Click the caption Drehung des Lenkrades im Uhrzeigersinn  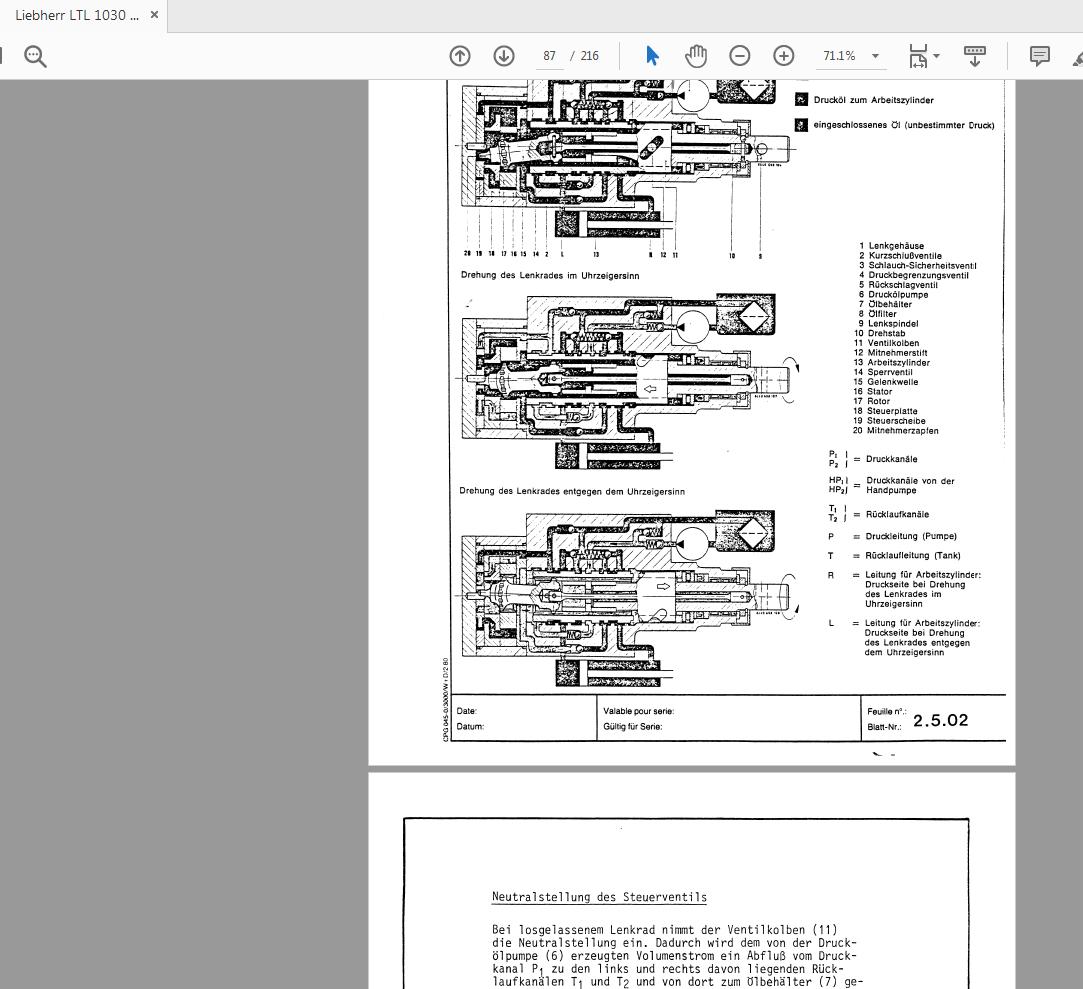(550, 276)
